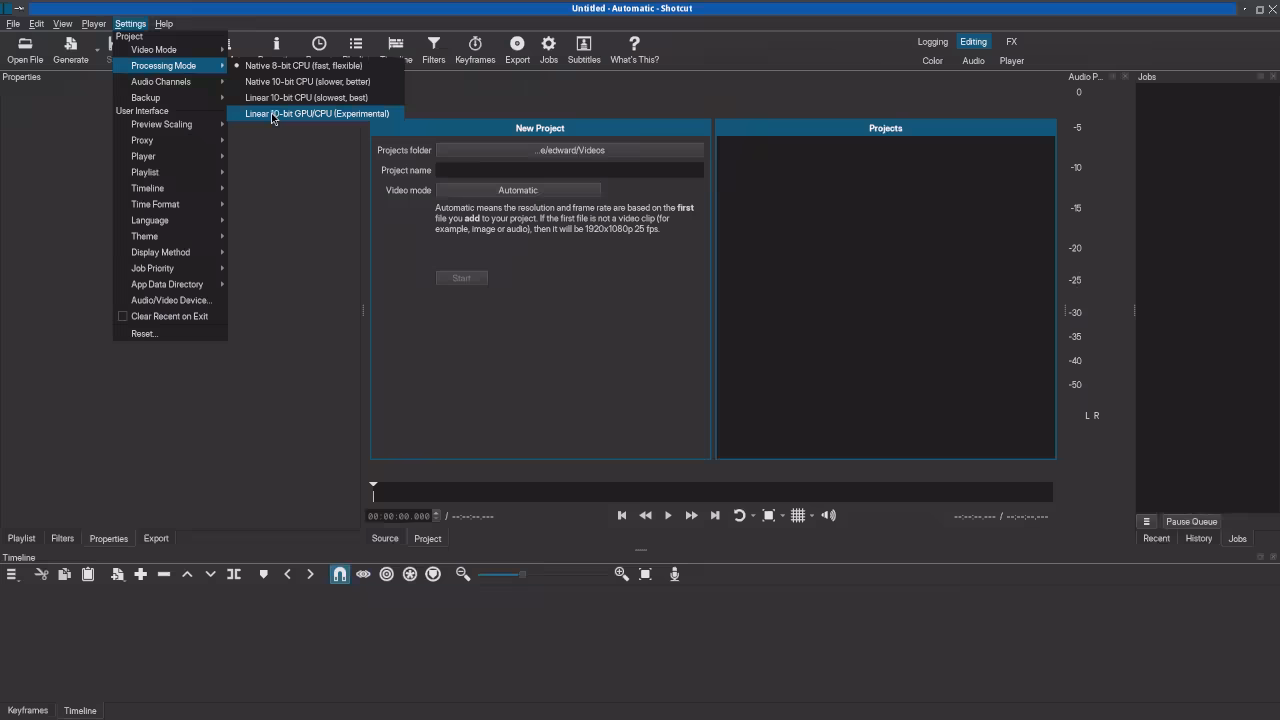This screenshot has width=1280, height=720.
Task: Click the Reset... menu entry
Action: tap(171, 334)
